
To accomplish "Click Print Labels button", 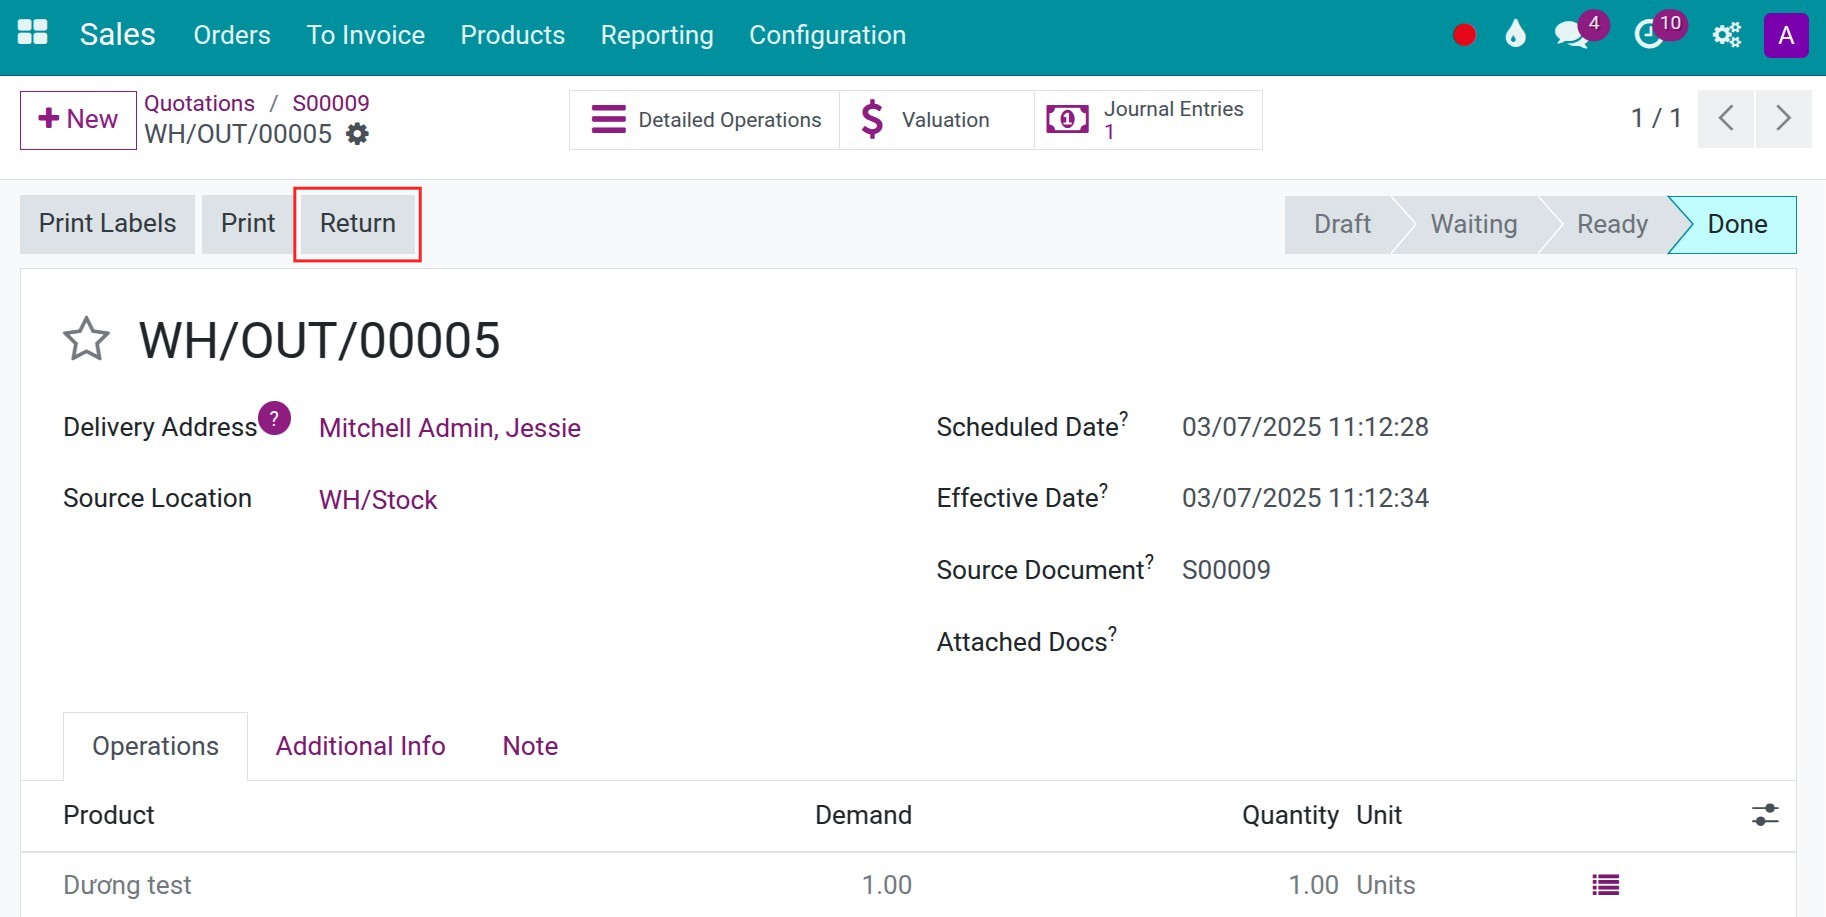I will pos(107,224).
